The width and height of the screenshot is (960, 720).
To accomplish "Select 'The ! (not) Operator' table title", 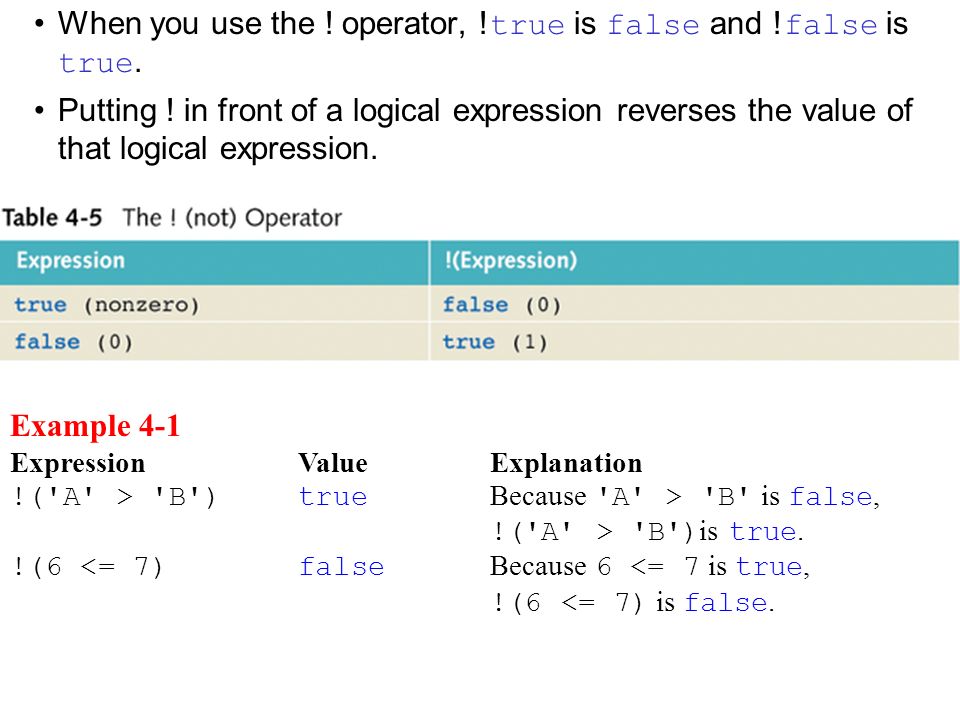I will pos(232,218).
